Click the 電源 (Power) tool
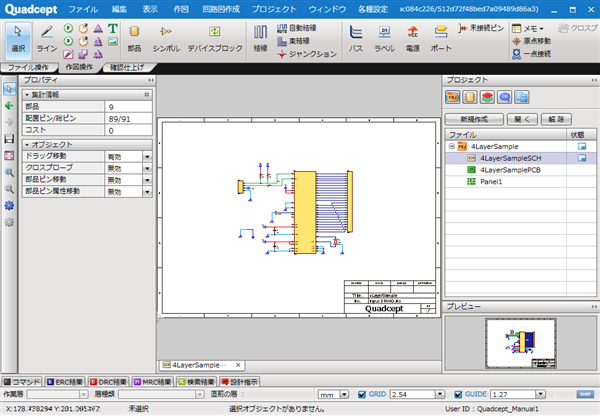Screen dimensions: 600x416 pos(412,39)
